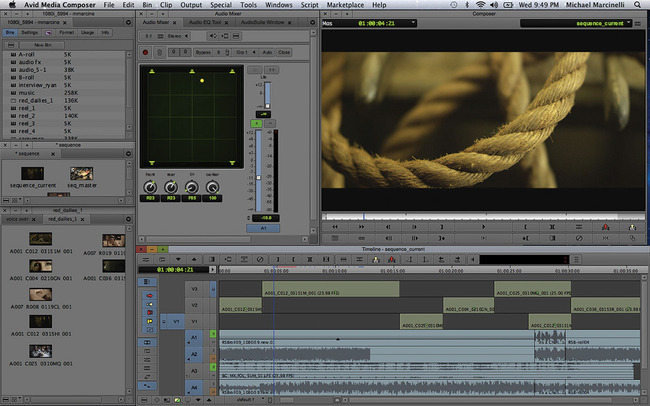Click the rewind button under the Composer monitor
This screenshot has width=650, height=406.
(x=336, y=226)
